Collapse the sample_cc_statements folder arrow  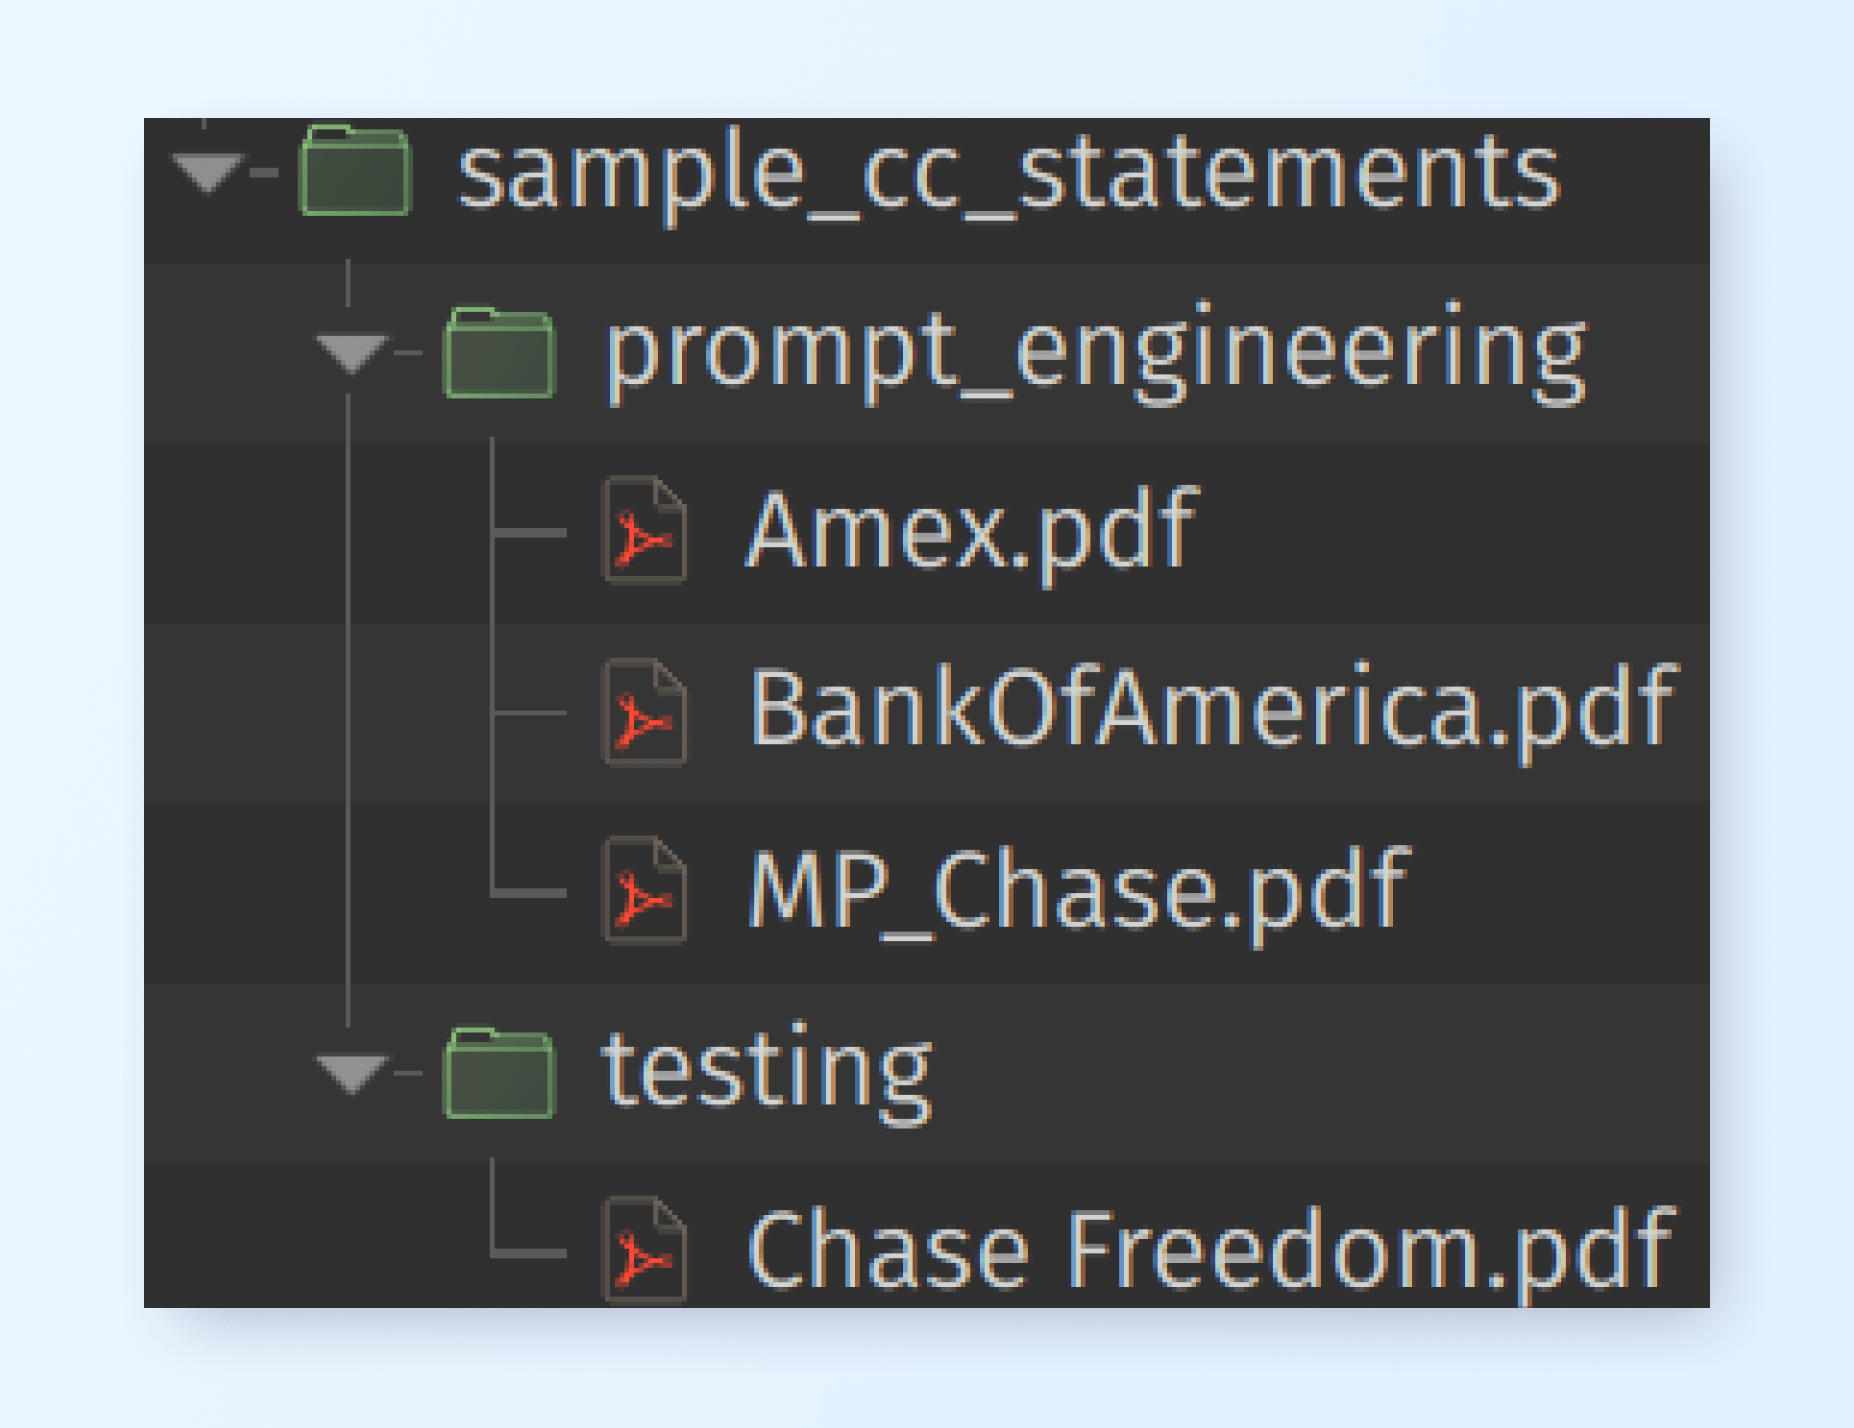[x=208, y=171]
